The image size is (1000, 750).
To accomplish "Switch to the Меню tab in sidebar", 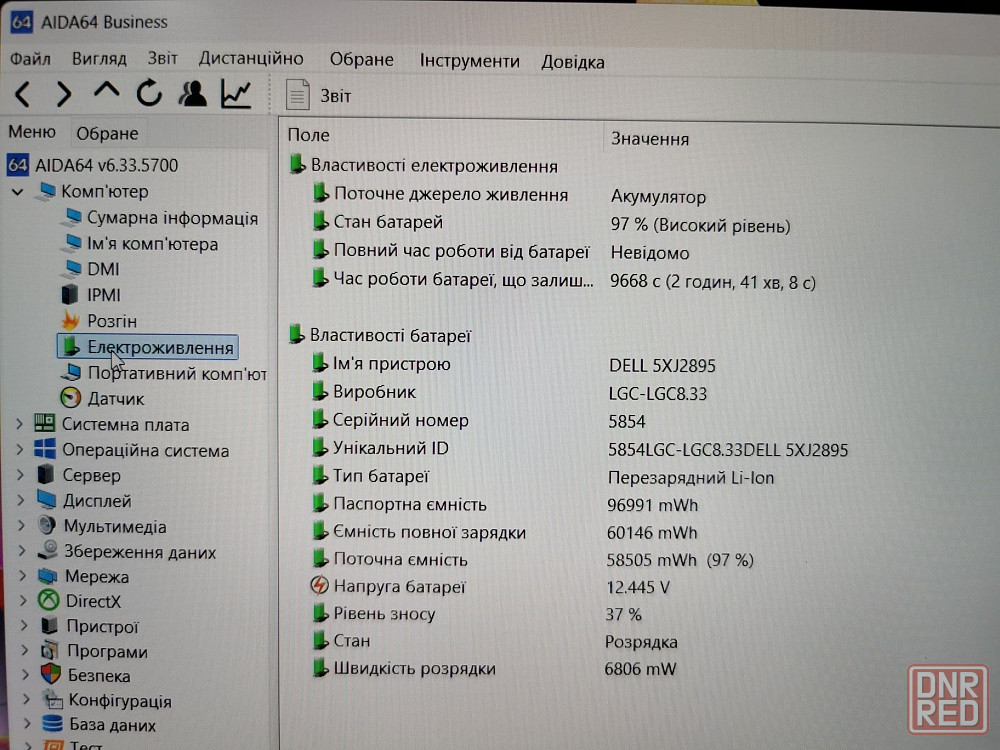I will click(32, 132).
